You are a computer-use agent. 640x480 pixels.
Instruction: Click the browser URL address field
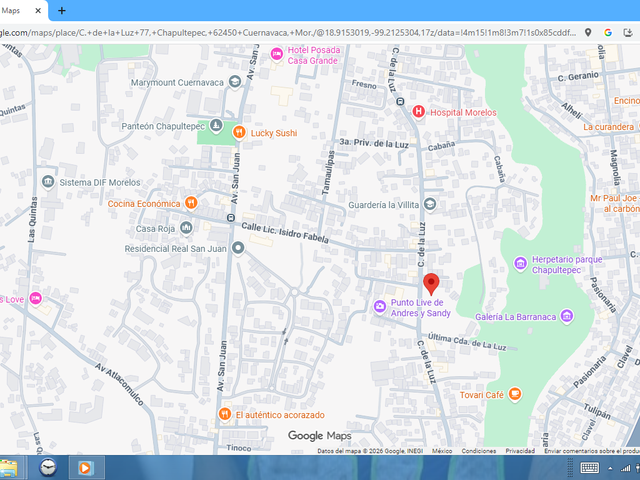pos(290,33)
